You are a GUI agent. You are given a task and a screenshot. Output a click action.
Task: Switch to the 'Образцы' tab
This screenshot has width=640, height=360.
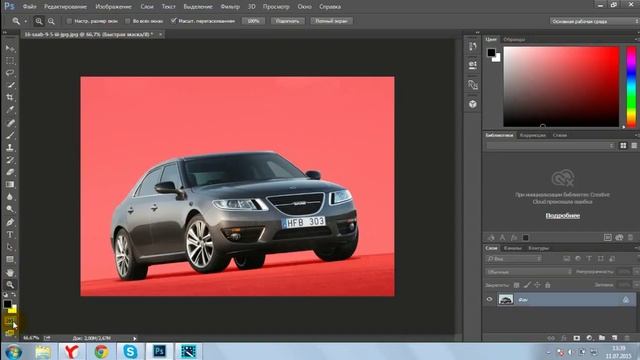point(514,40)
